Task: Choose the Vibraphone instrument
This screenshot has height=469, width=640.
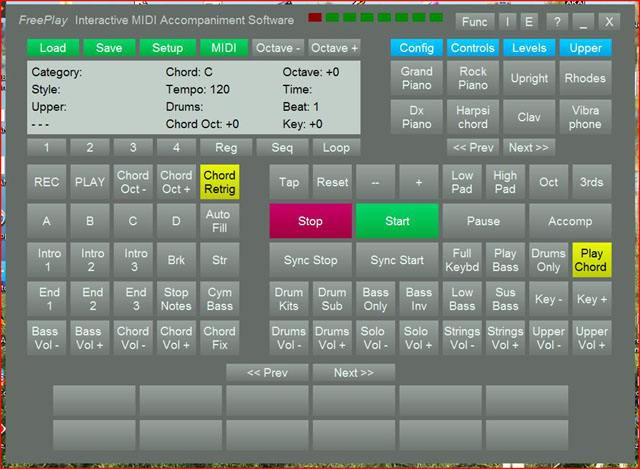Action: coord(585,117)
